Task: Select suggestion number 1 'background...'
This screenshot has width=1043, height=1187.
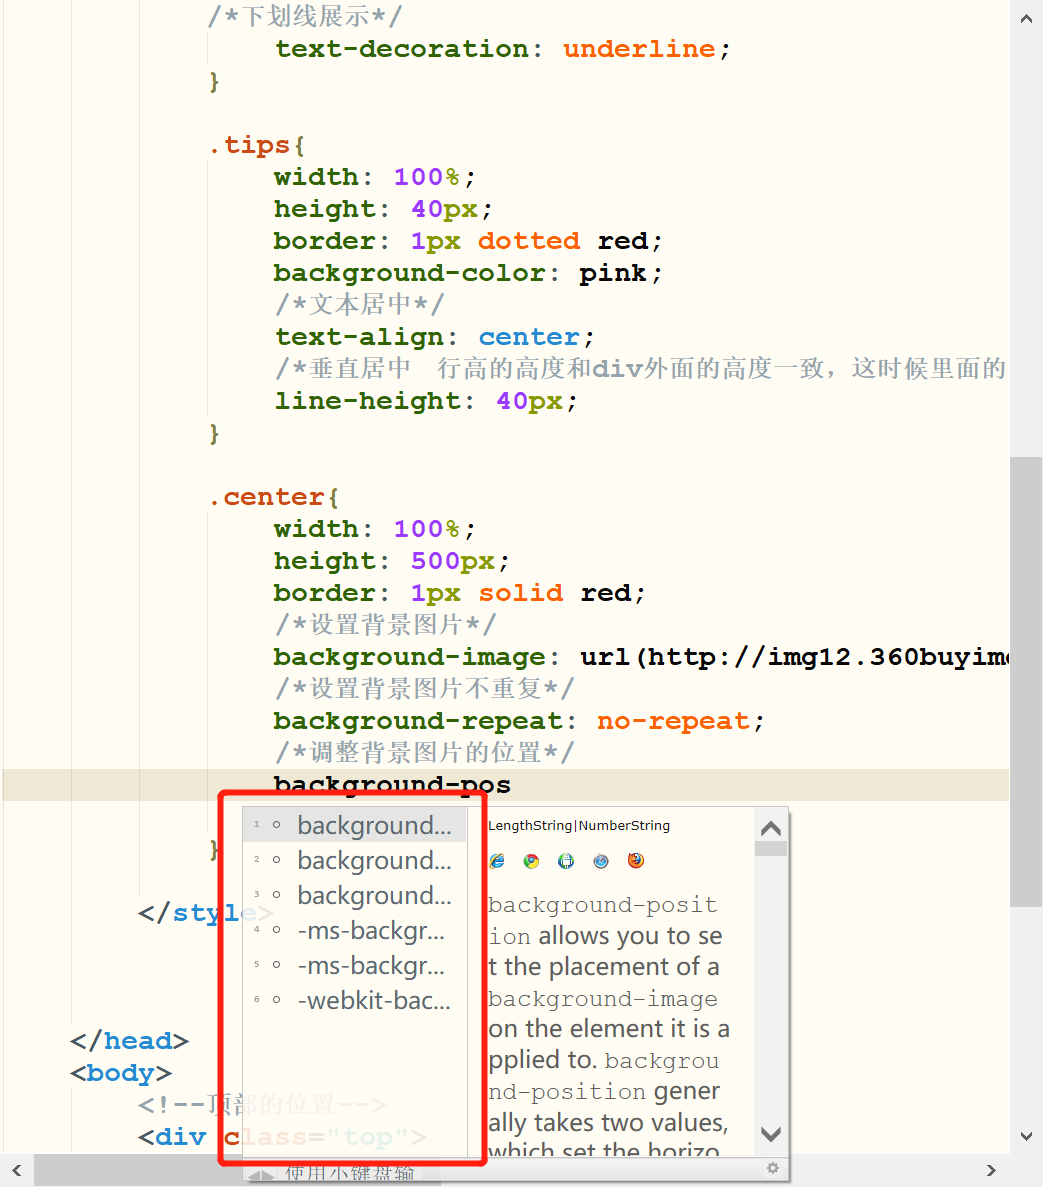Action: 354,825
